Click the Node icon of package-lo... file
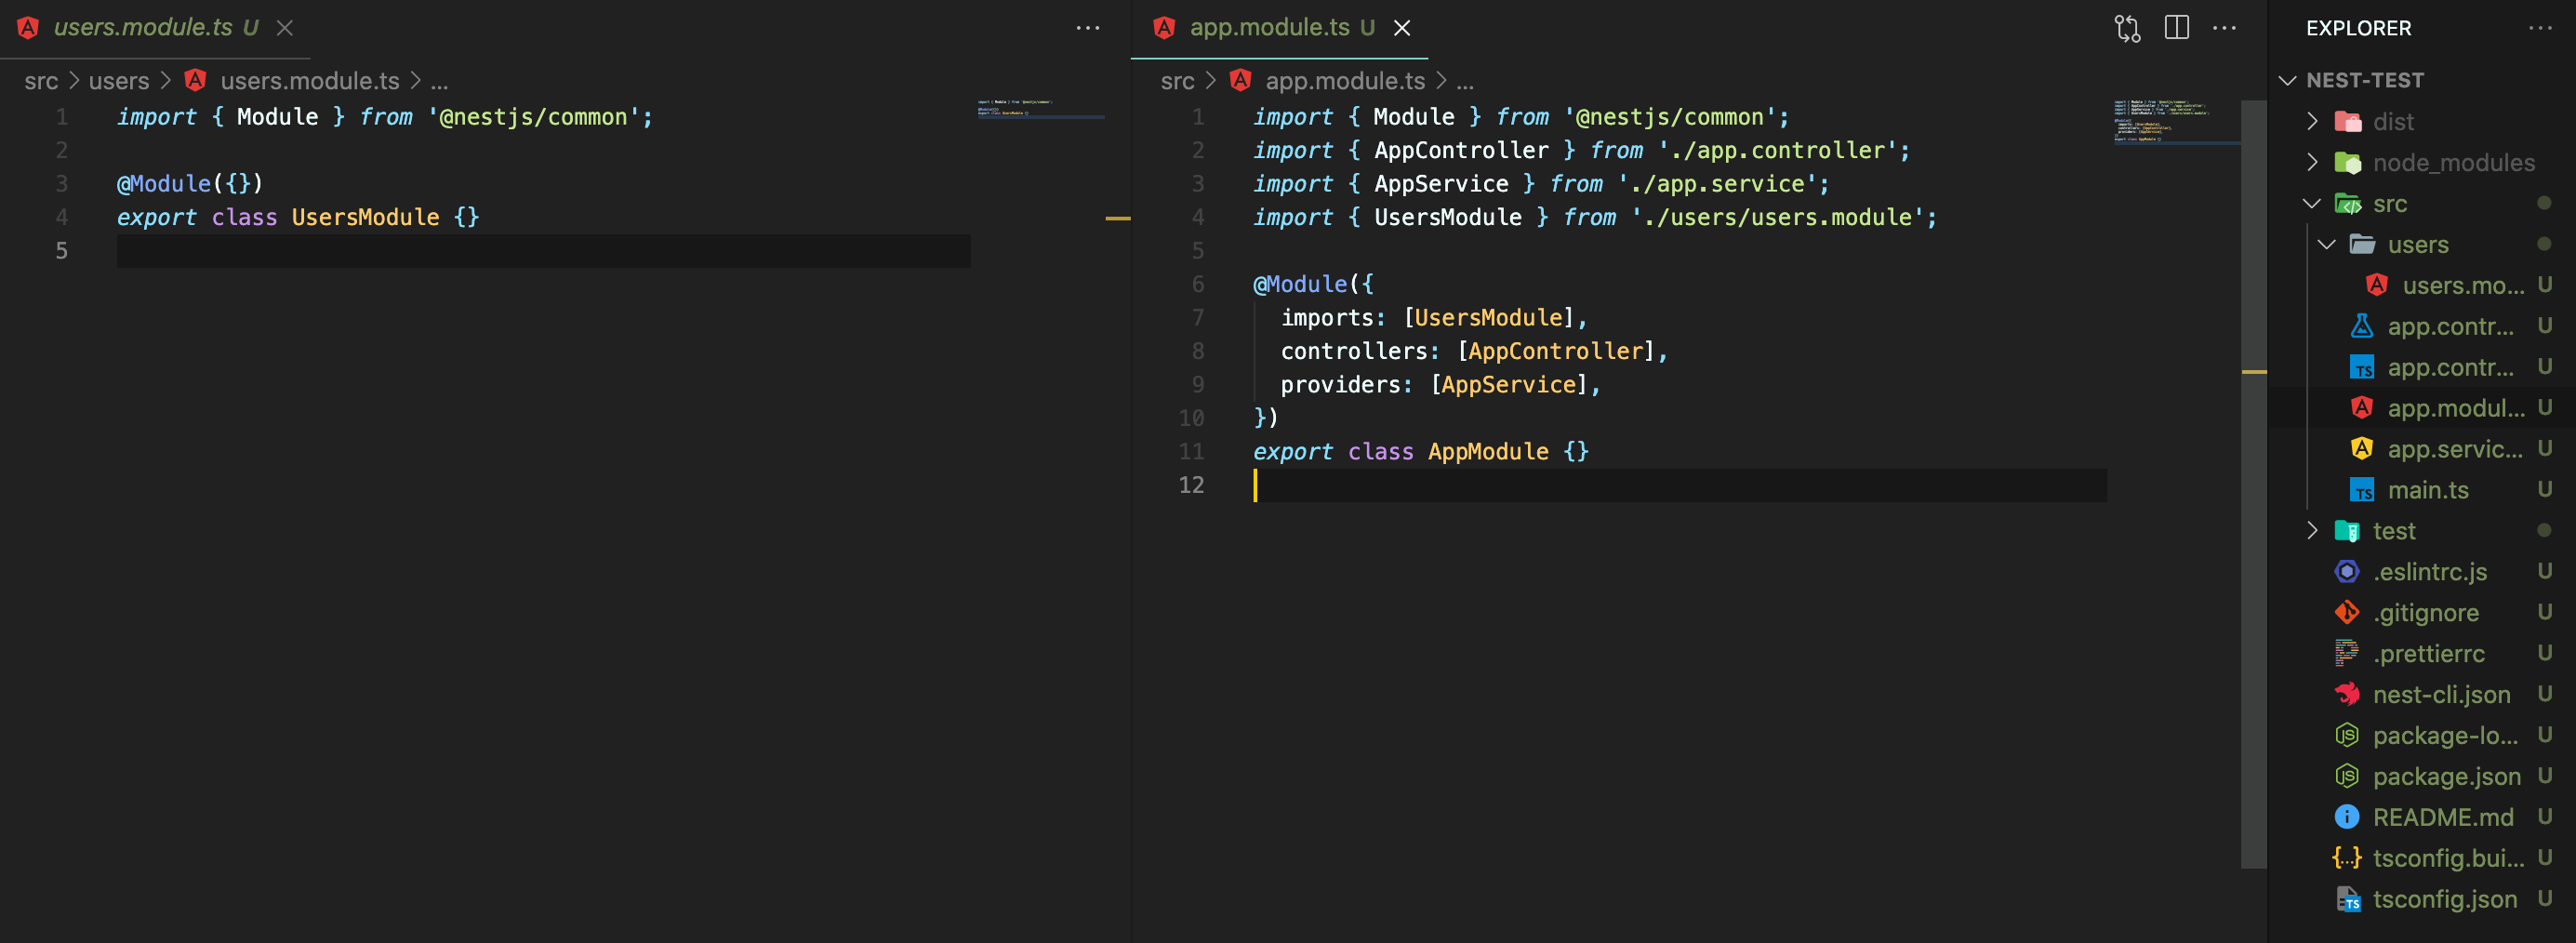2576x943 pixels. (x=2346, y=735)
